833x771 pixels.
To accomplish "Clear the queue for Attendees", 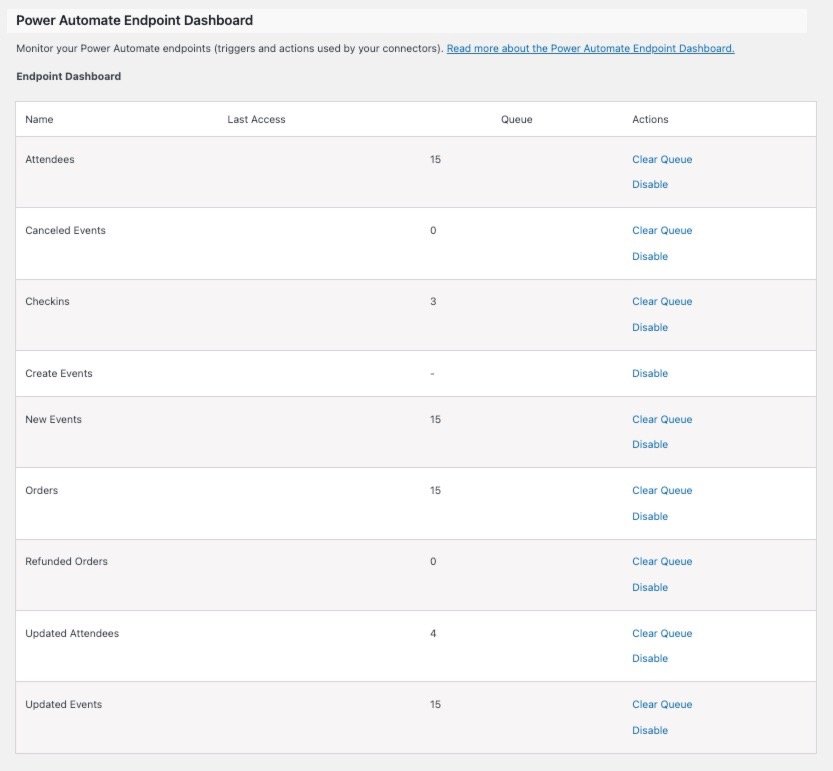I will [662, 159].
